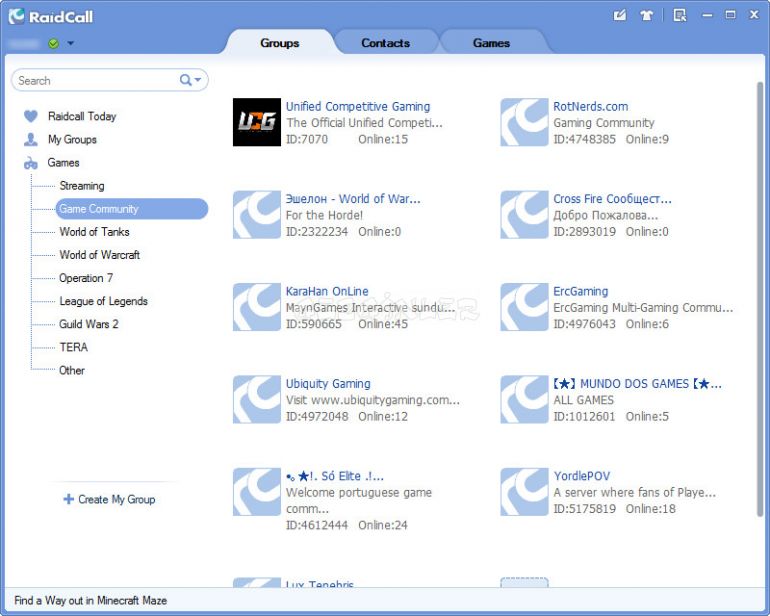
Task: Open the search options magnifier dropdown
Action: 190,80
